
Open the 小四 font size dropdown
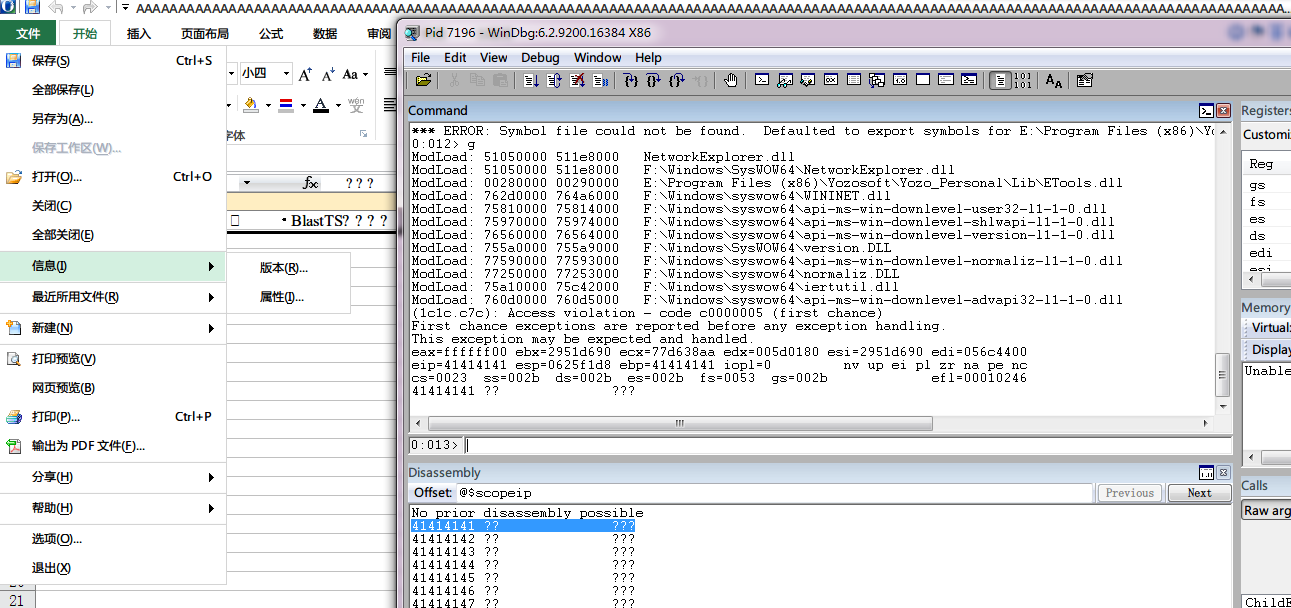coord(285,74)
